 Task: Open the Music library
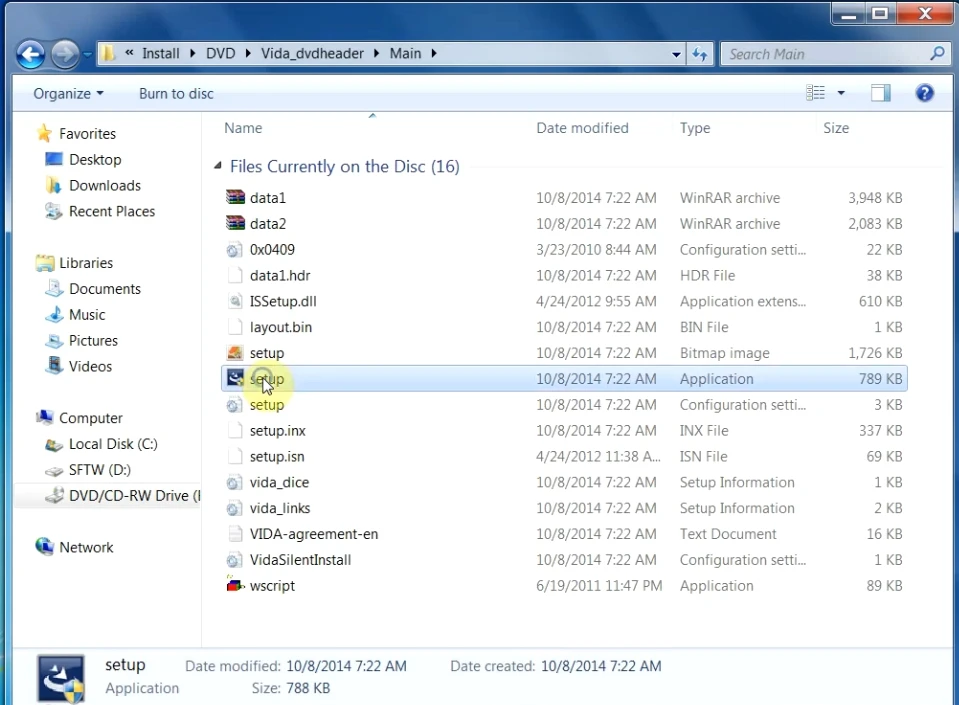tap(87, 315)
